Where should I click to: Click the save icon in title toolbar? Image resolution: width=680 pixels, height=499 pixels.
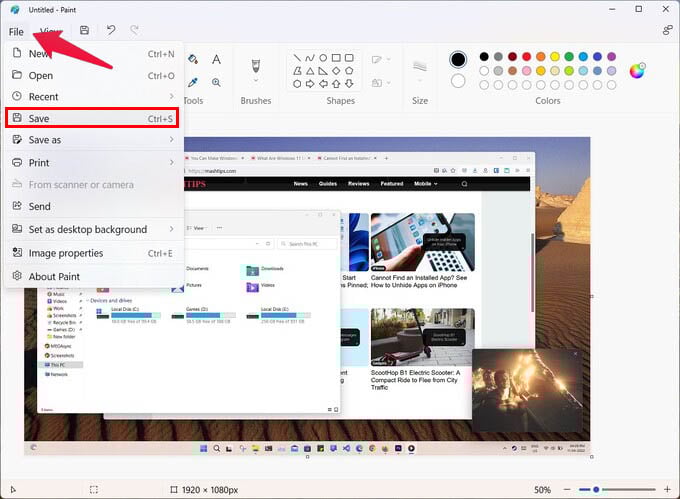point(85,30)
